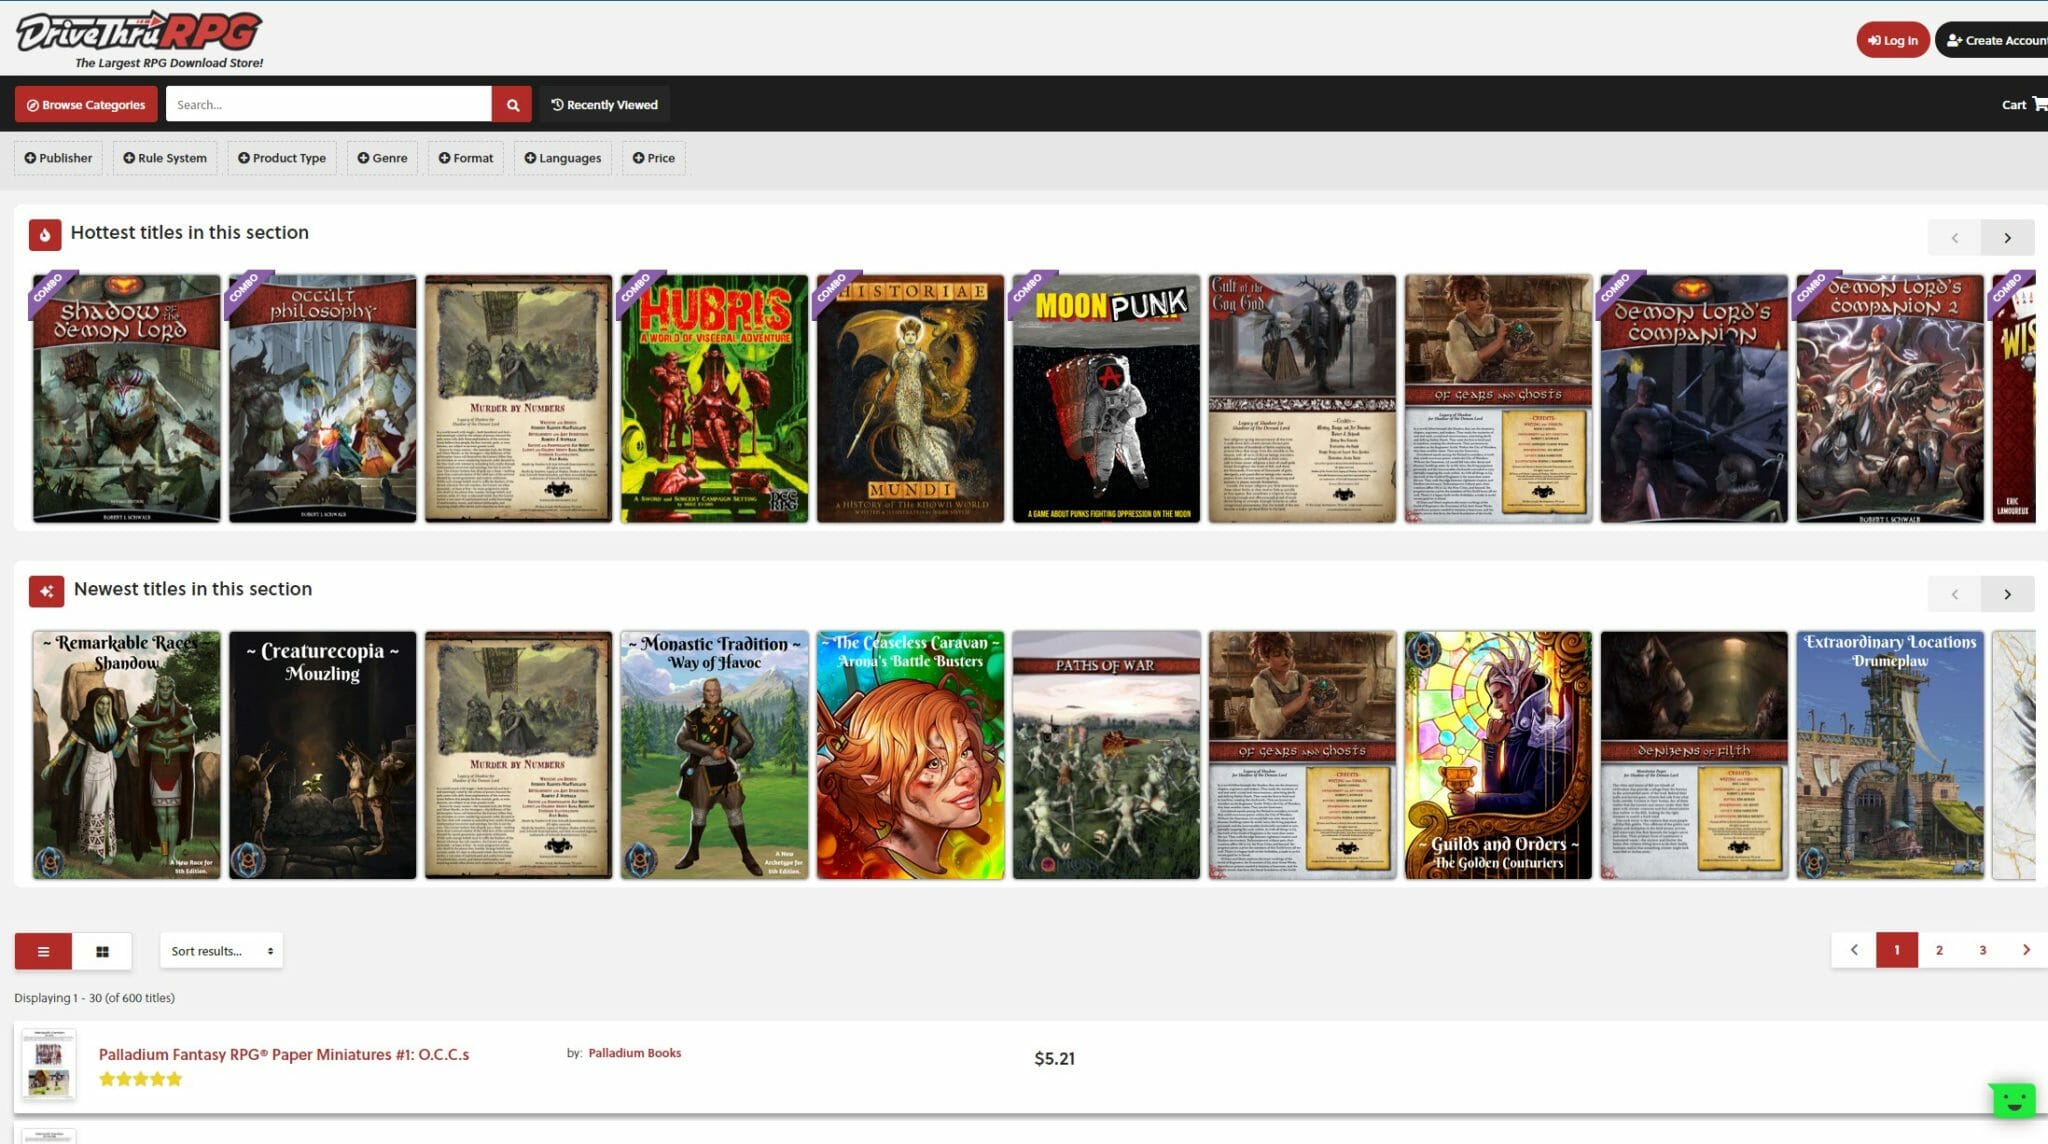Screen dimensions: 2048x1144
Task: Open Palladium Fantasy RPG Paper Miniatures link
Action: click(285, 1054)
